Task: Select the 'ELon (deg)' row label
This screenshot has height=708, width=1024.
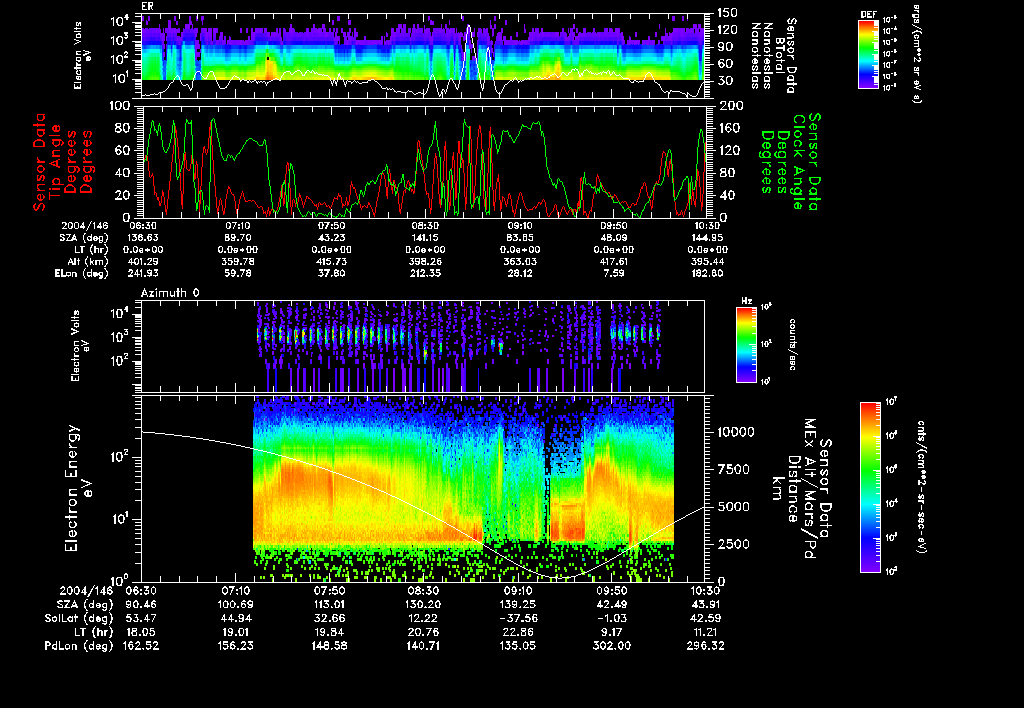Action: [82, 273]
